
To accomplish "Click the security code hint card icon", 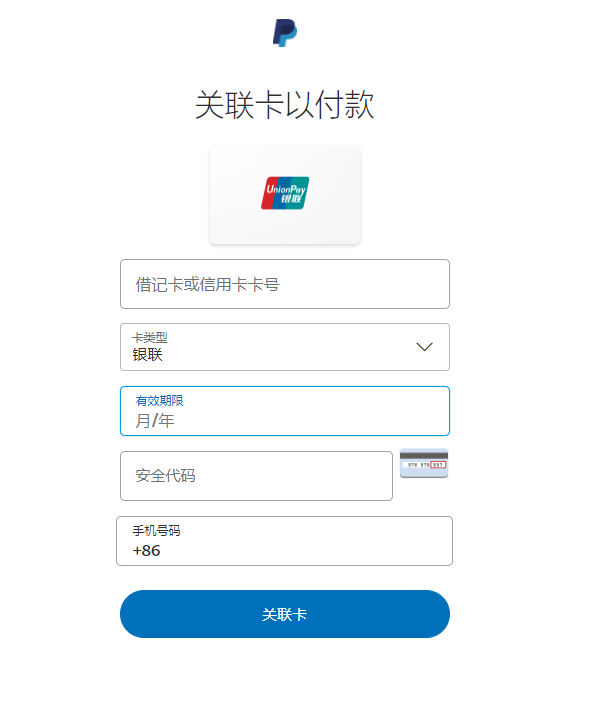I will [x=424, y=464].
